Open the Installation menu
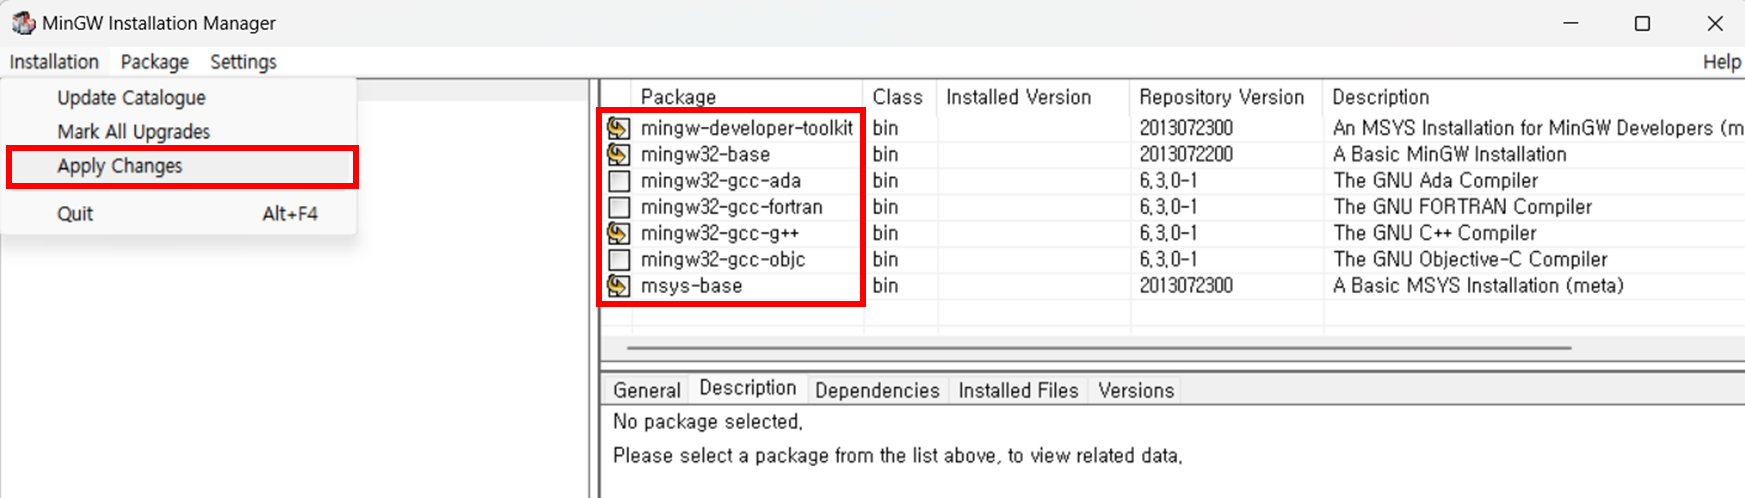Viewport: 1745px width, 498px height. coord(54,62)
